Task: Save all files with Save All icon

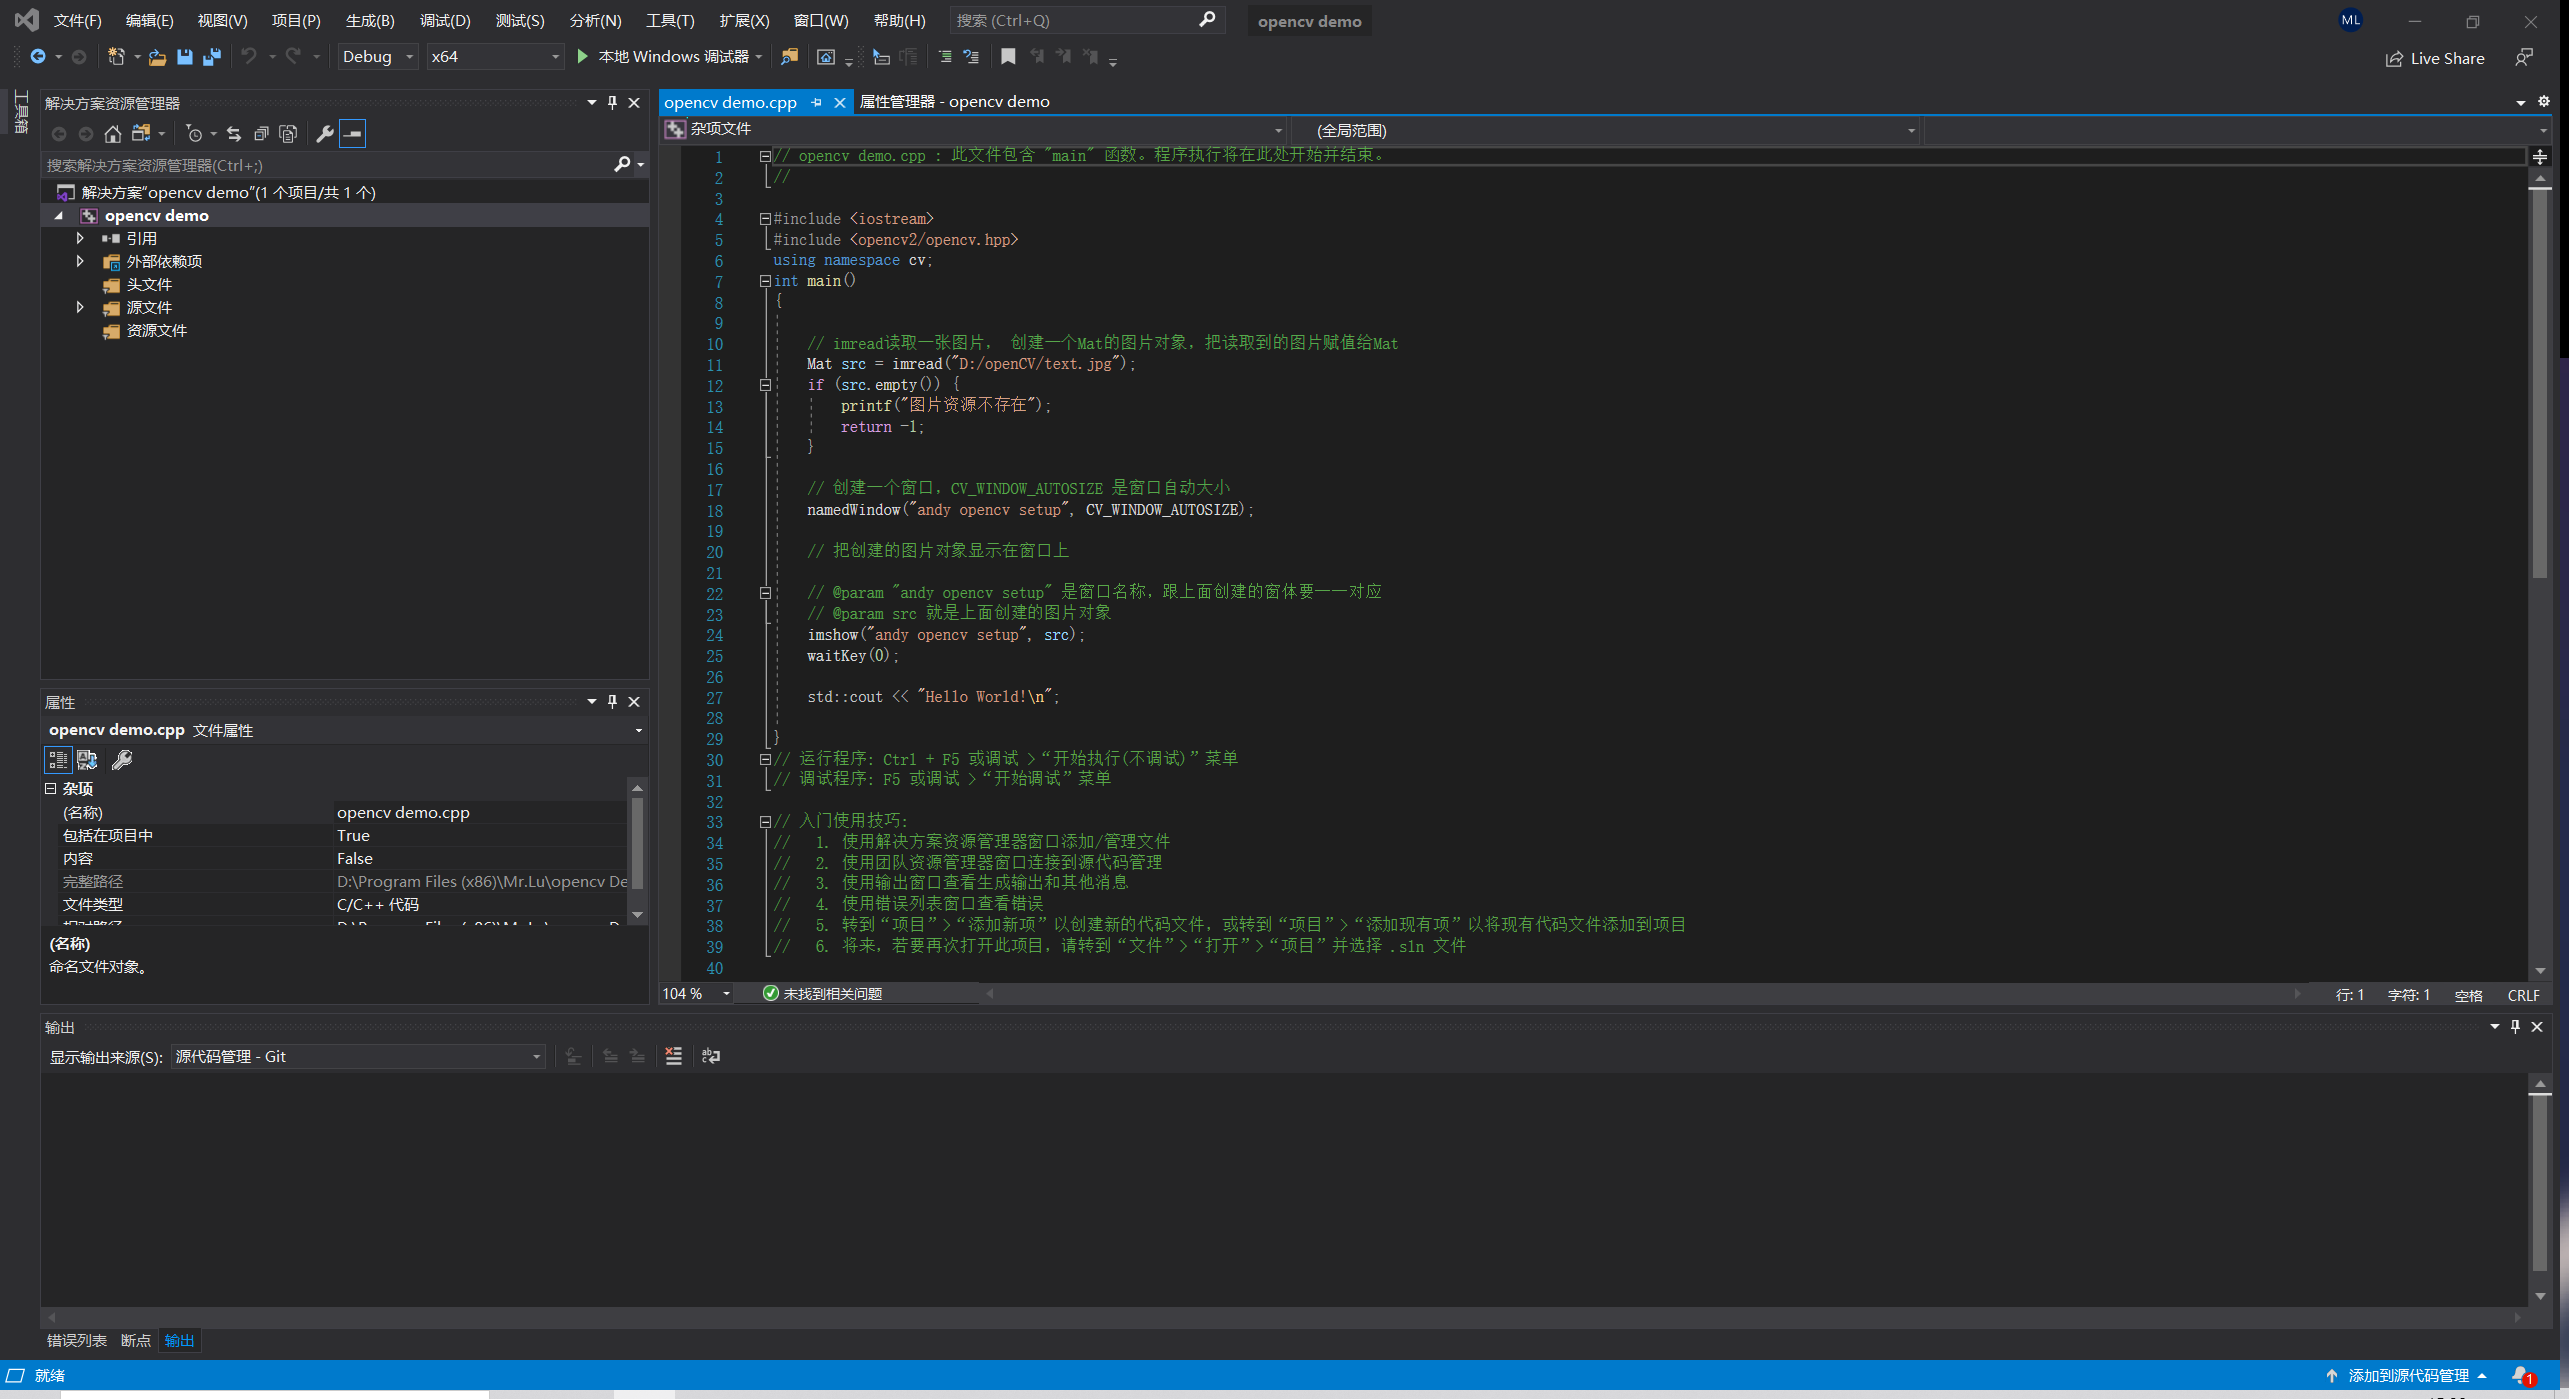Action: pos(211,57)
